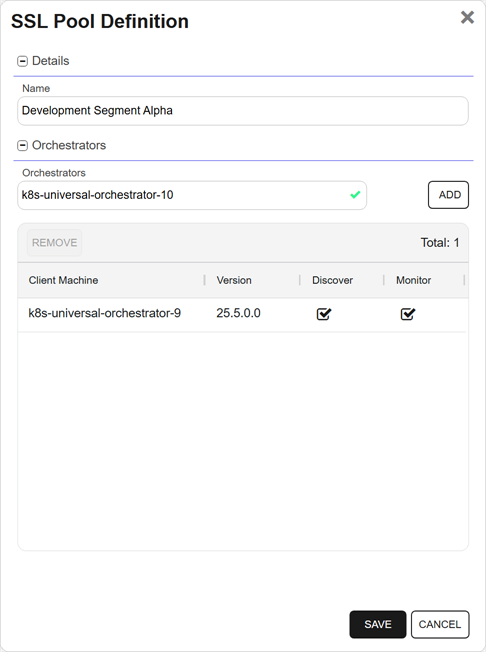486x652 pixels.
Task: Uncheck Discover for k8s-universal-orchestrator-9
Action: pos(324,314)
